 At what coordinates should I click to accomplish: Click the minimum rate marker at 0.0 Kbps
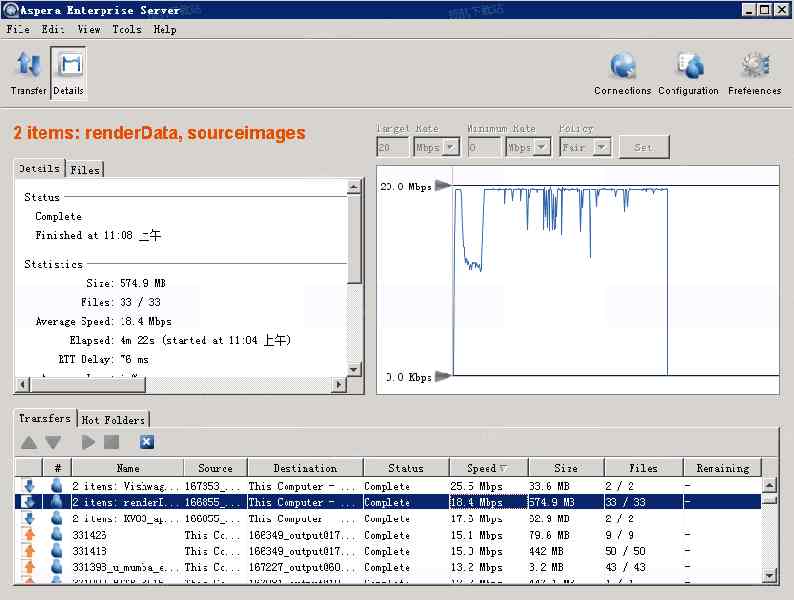coord(443,376)
